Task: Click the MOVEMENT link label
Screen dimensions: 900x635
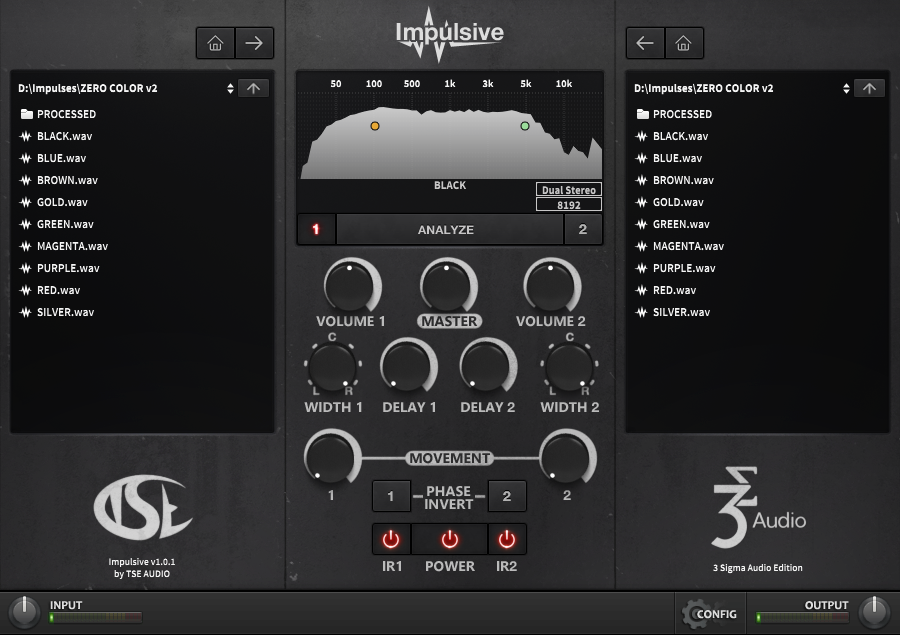Action: [x=449, y=458]
